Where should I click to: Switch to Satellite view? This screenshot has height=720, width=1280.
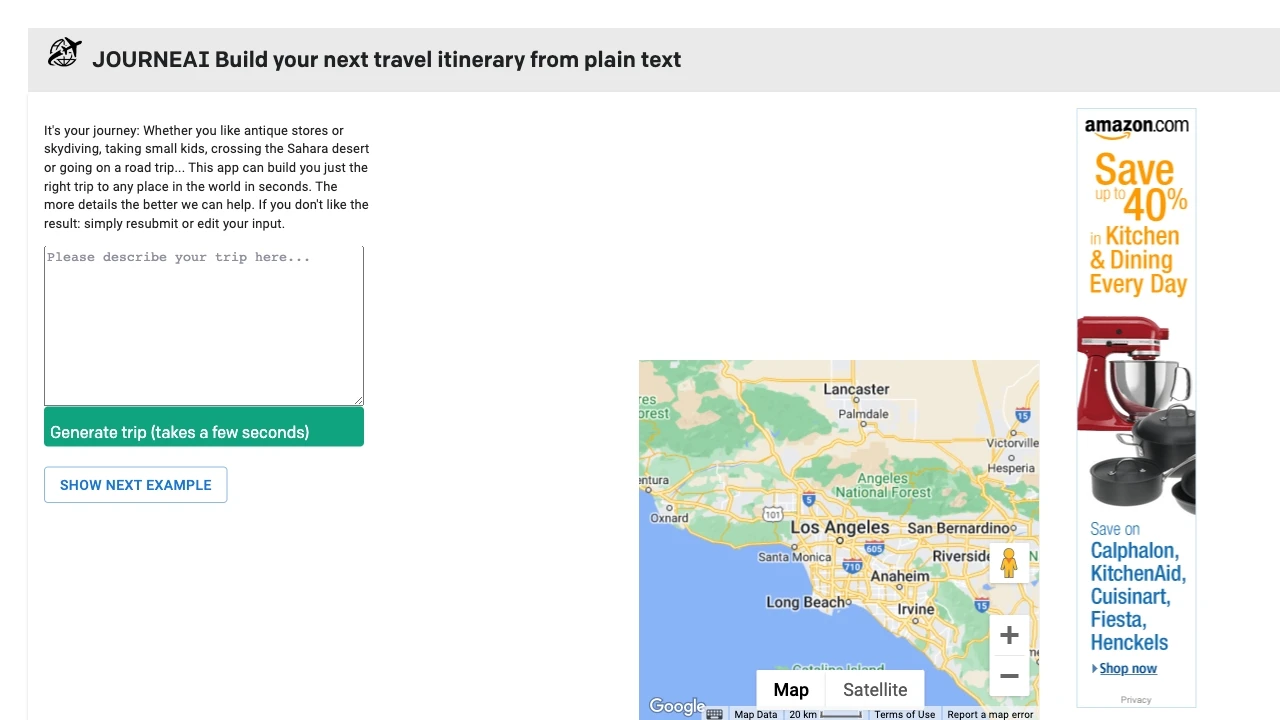pyautogui.click(x=874, y=689)
